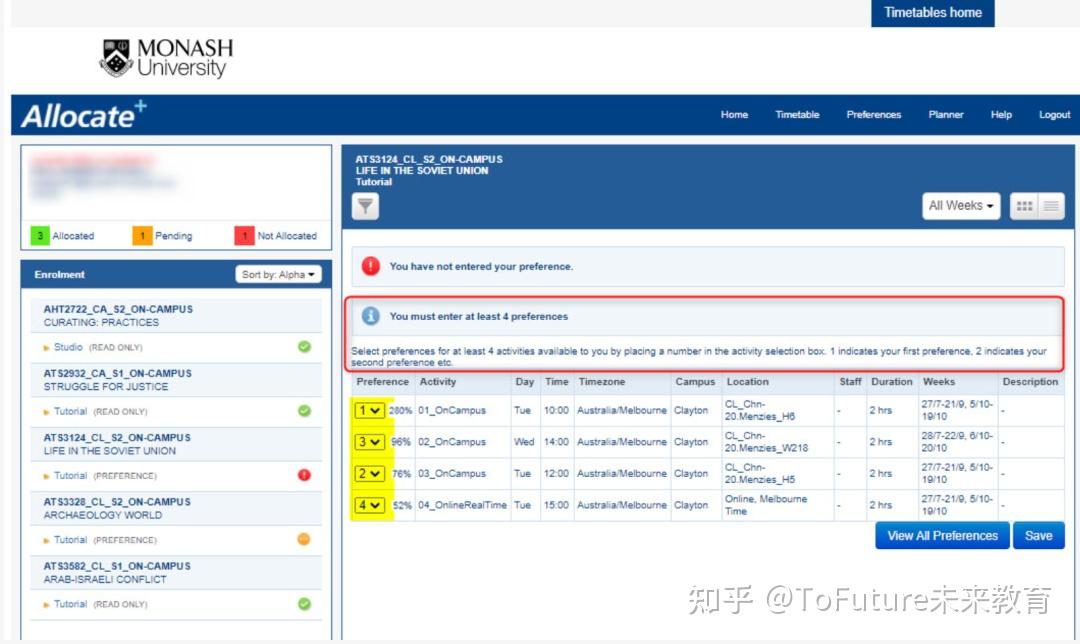Open the Planner menu item
1080x644 pixels.
[x=945, y=115]
